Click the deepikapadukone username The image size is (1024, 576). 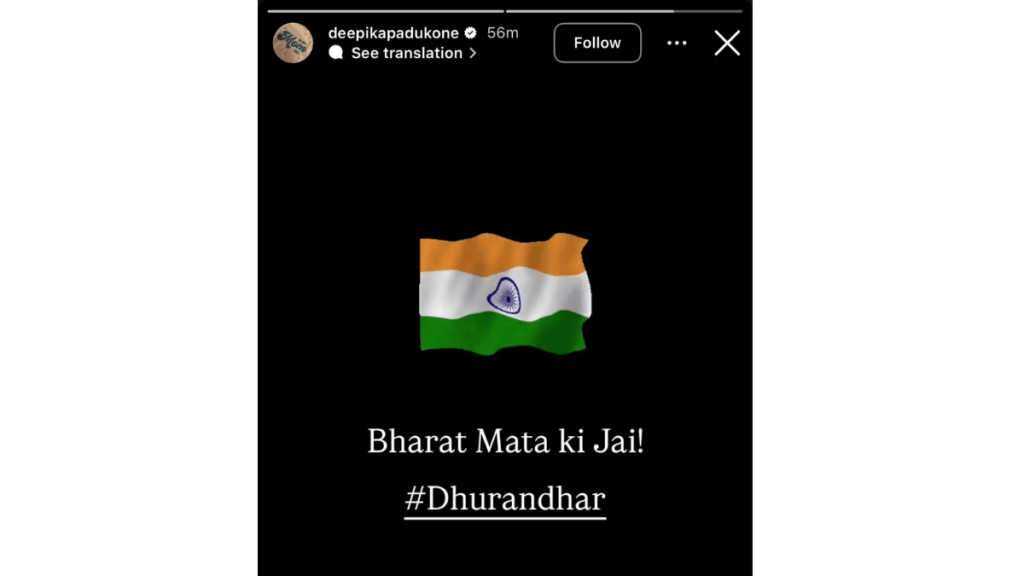point(393,33)
